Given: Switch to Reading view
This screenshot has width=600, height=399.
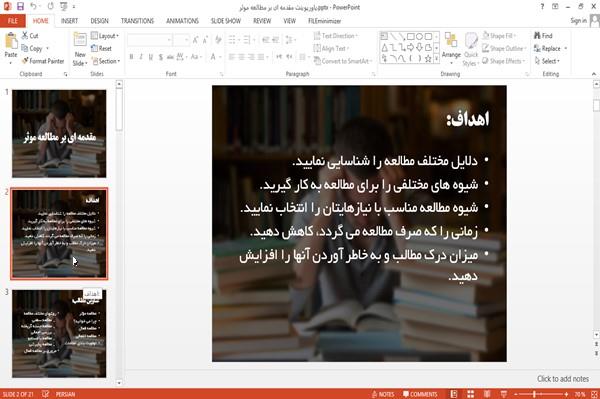Looking at the screenshot, I should (x=487, y=394).
